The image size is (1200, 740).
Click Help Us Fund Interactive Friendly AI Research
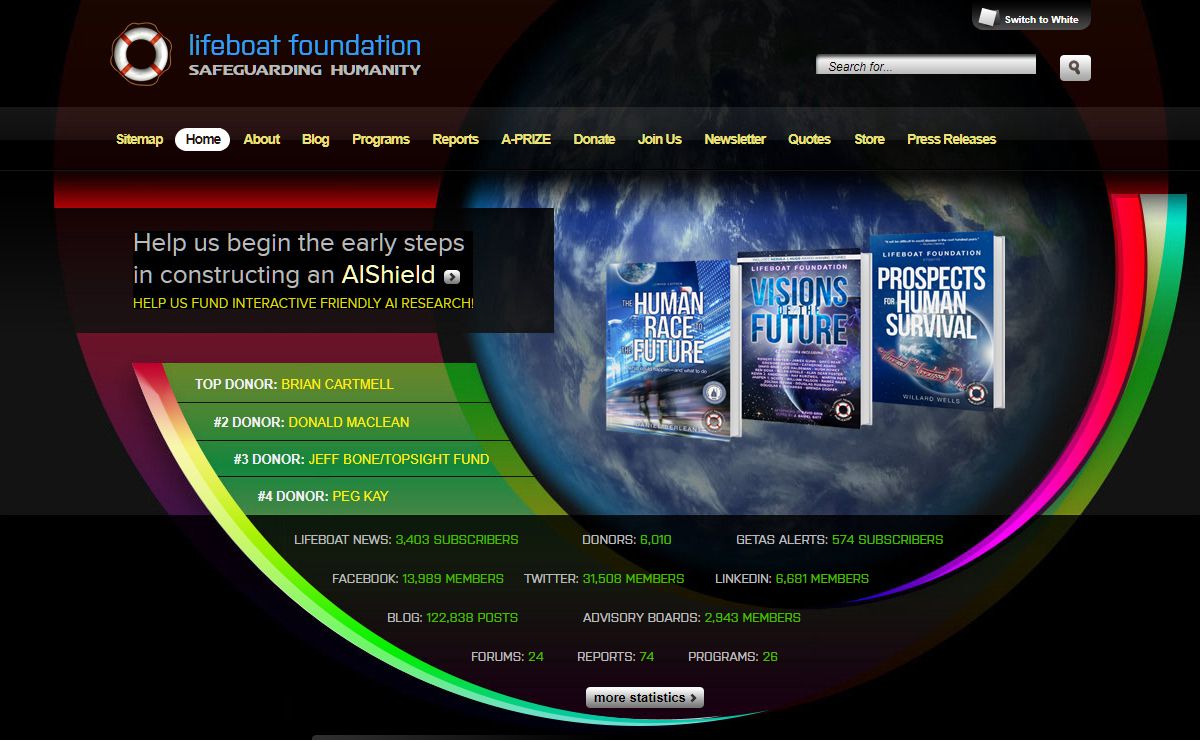(x=304, y=302)
